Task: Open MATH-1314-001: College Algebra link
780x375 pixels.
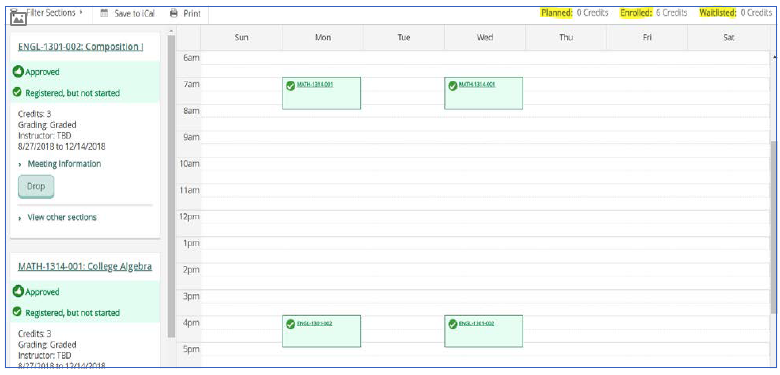Action: pyautogui.click(x=85, y=267)
